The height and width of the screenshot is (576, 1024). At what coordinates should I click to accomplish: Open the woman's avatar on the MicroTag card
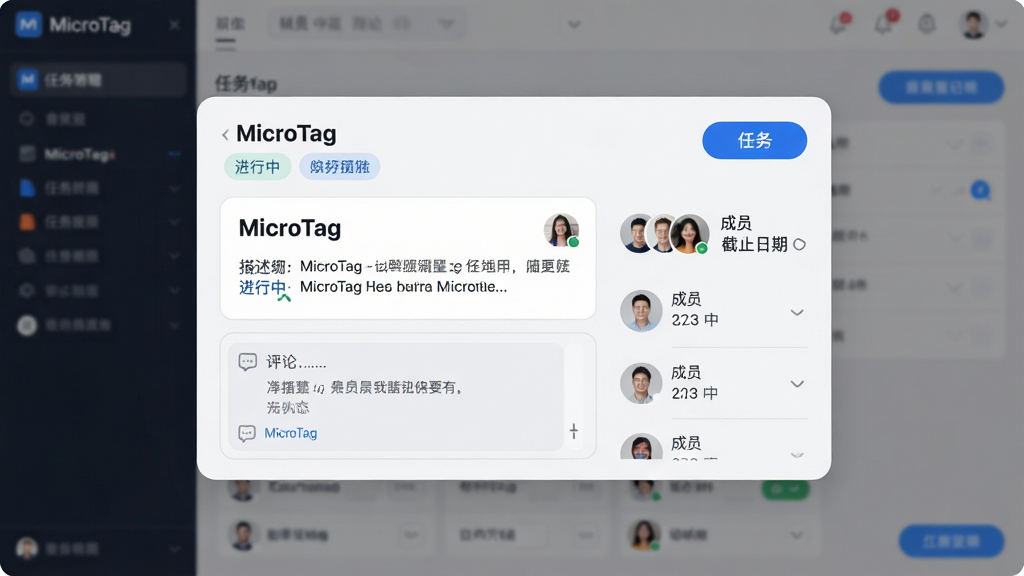561,230
